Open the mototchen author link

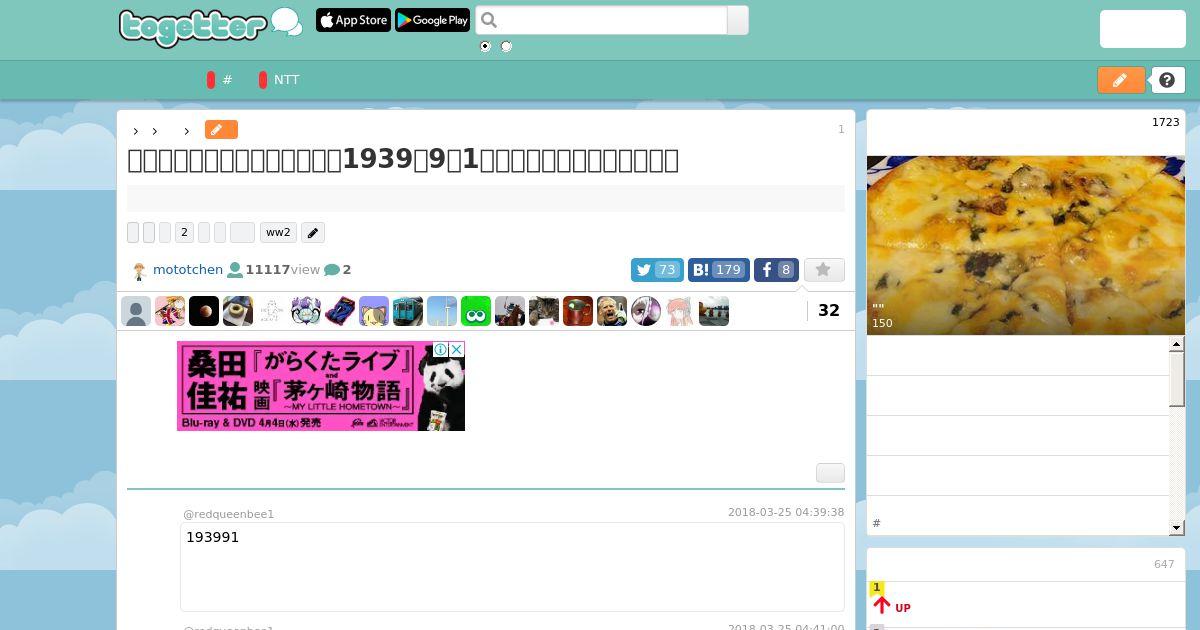pos(188,270)
